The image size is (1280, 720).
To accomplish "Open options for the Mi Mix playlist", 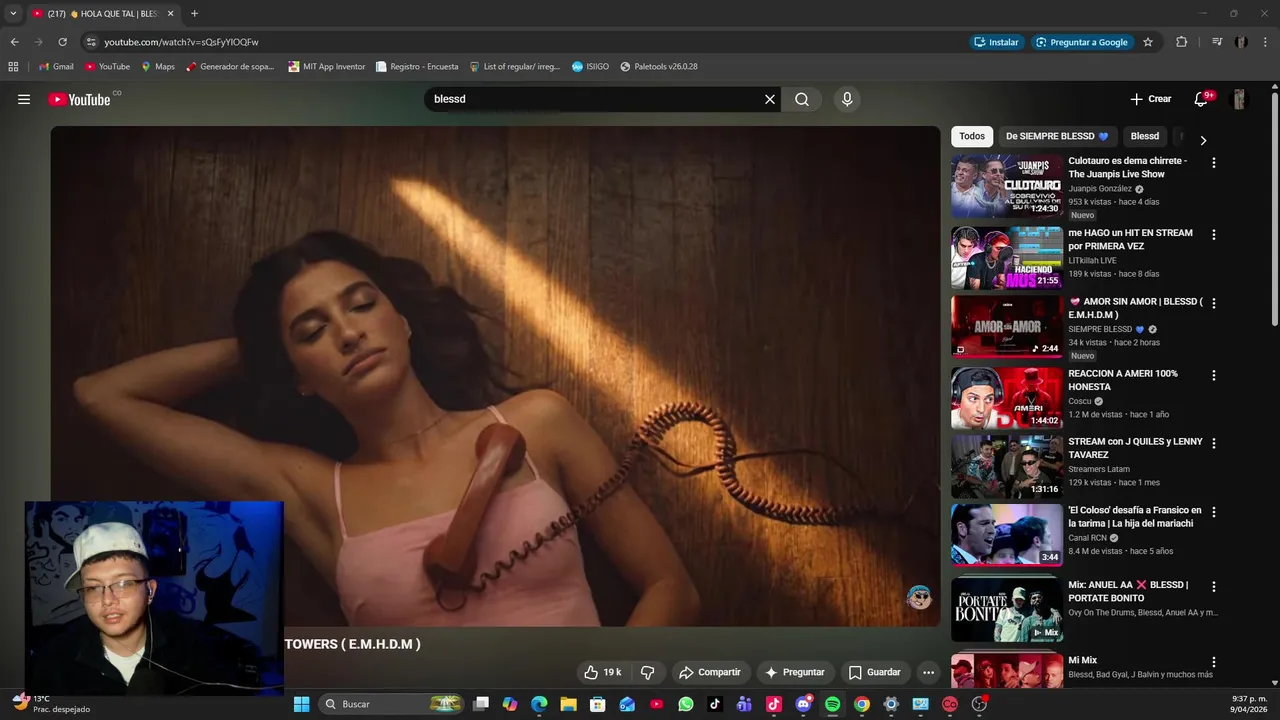I will tap(1214, 662).
